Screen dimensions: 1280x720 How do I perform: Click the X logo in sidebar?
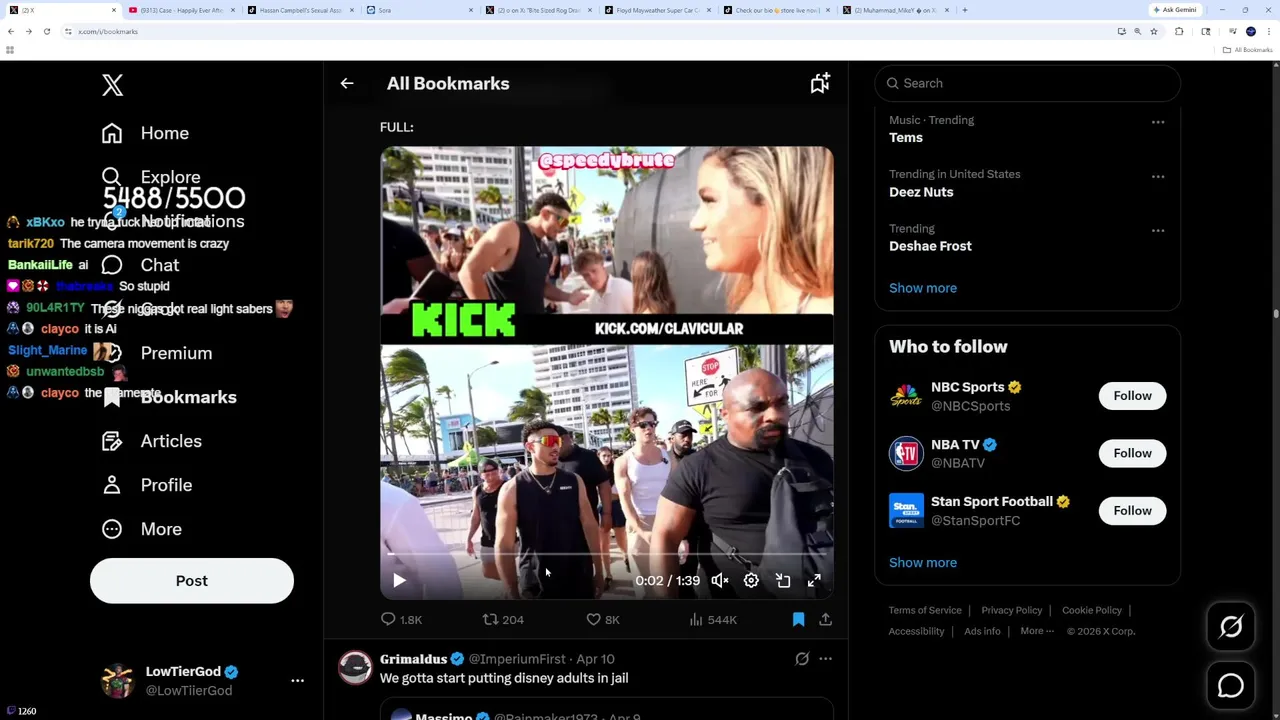(112, 85)
